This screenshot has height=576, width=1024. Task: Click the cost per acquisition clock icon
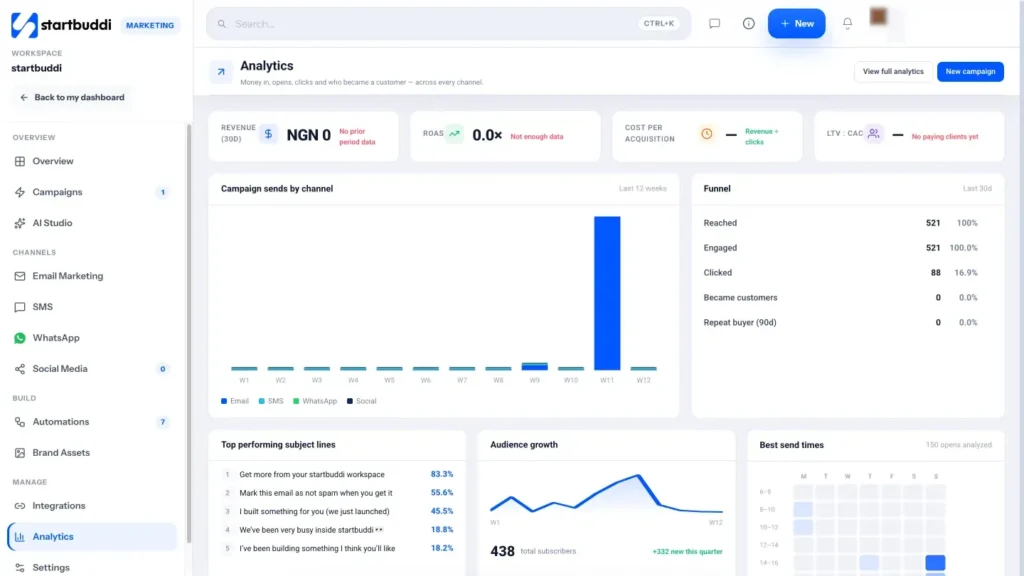(707, 134)
